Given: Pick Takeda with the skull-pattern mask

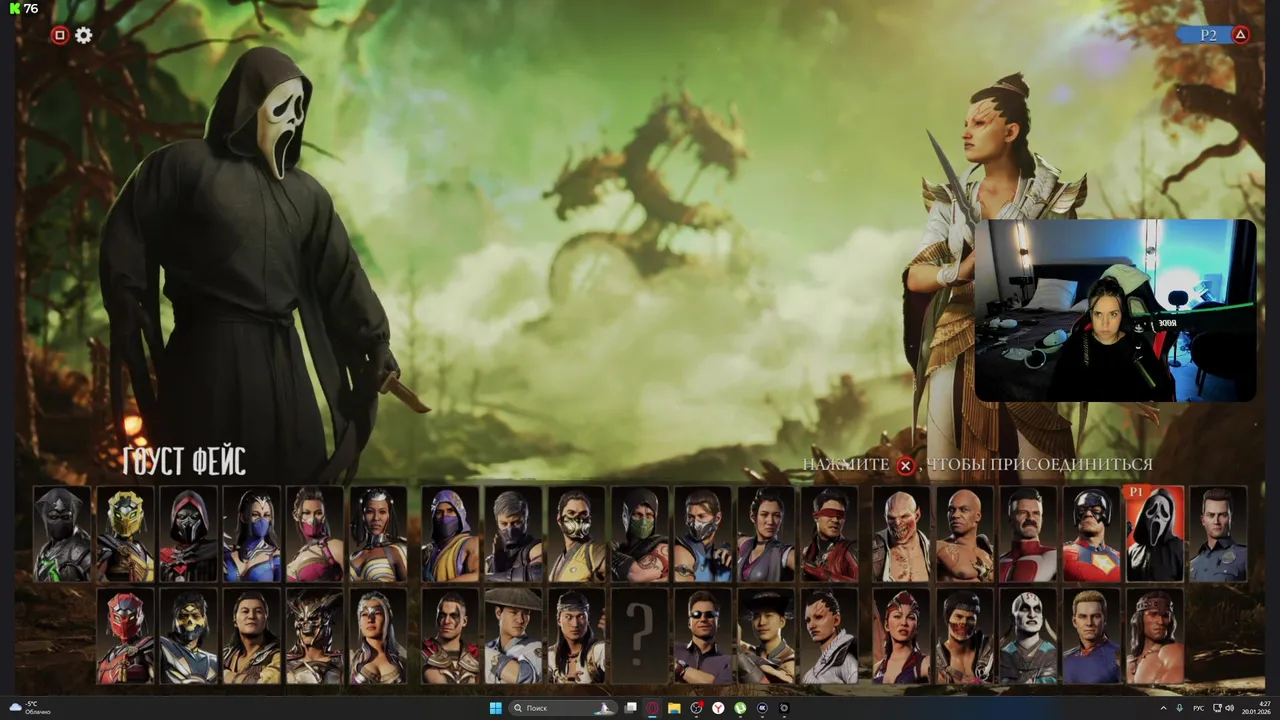Looking at the screenshot, I should pyautogui.click(x=188, y=636).
